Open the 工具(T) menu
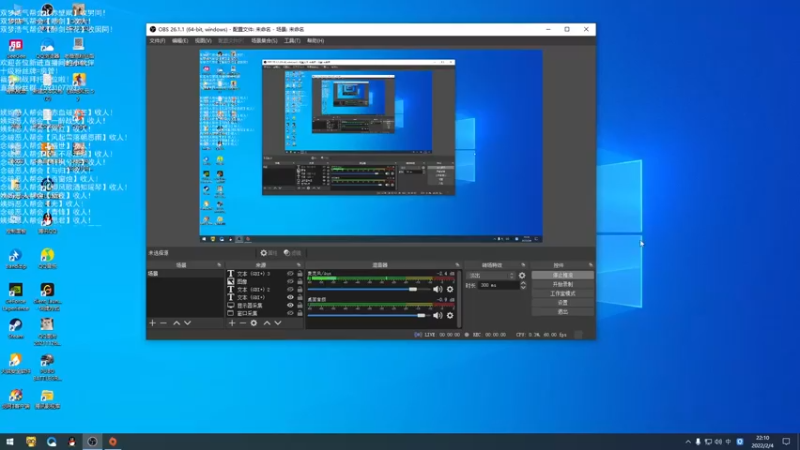This screenshot has width=800, height=450. tap(292, 41)
